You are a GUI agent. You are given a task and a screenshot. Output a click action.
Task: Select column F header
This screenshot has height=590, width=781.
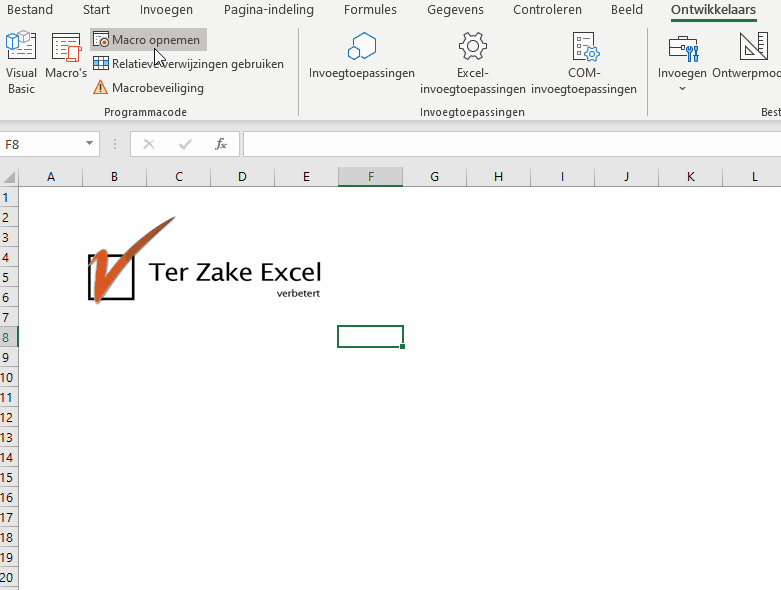pyautogui.click(x=370, y=177)
